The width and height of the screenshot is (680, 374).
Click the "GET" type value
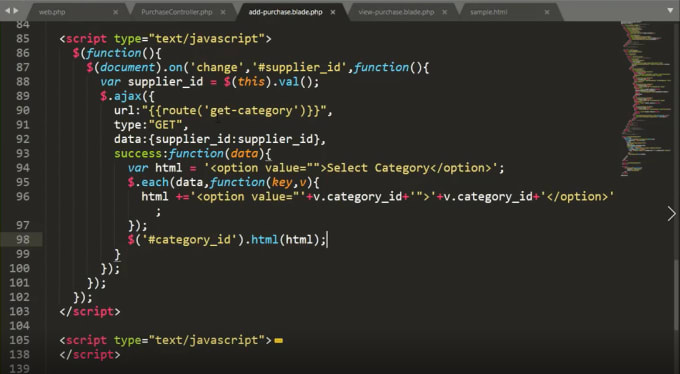coord(165,125)
